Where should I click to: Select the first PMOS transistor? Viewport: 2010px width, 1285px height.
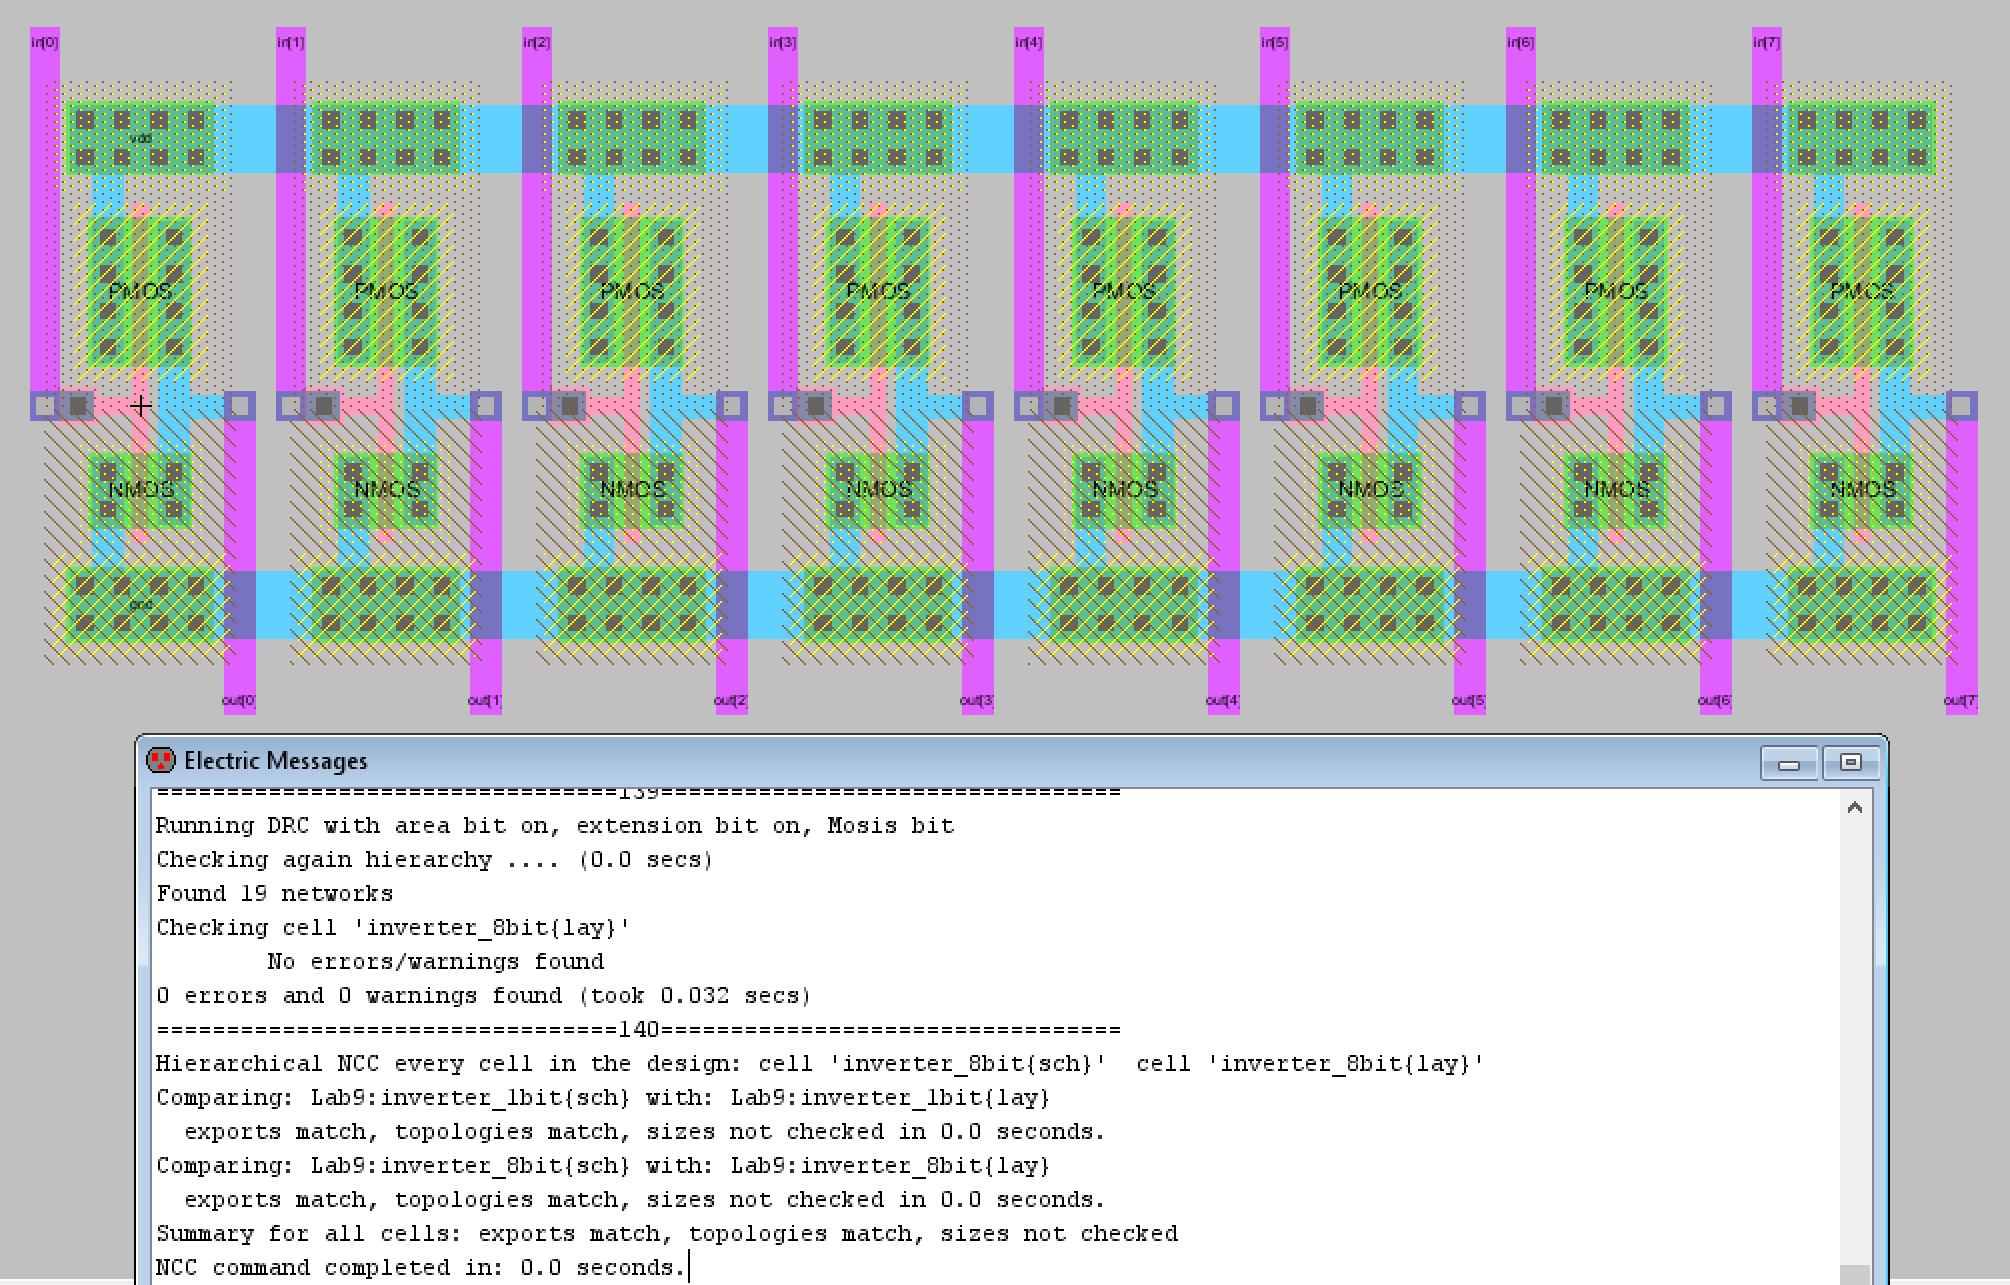[140, 291]
